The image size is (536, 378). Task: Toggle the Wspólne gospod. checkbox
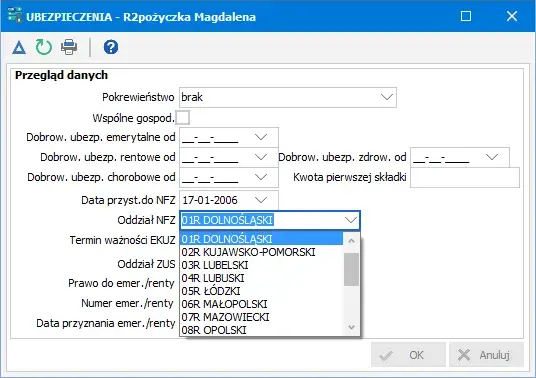point(183,118)
